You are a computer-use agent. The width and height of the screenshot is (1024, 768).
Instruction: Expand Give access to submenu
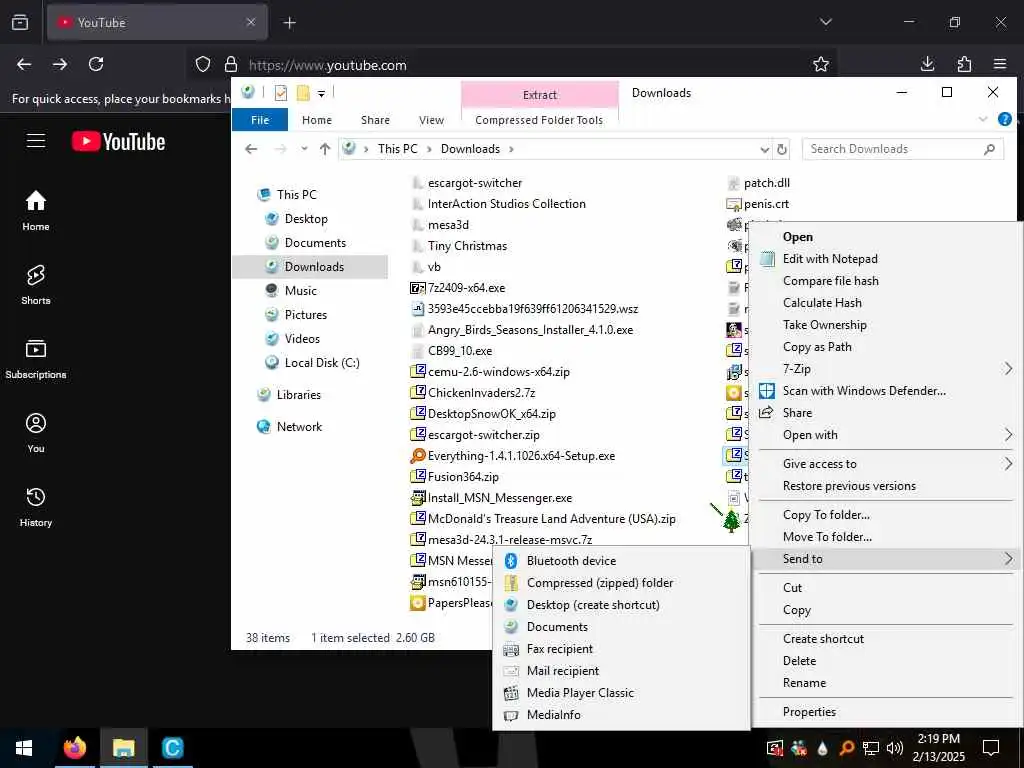pyautogui.click(x=886, y=464)
